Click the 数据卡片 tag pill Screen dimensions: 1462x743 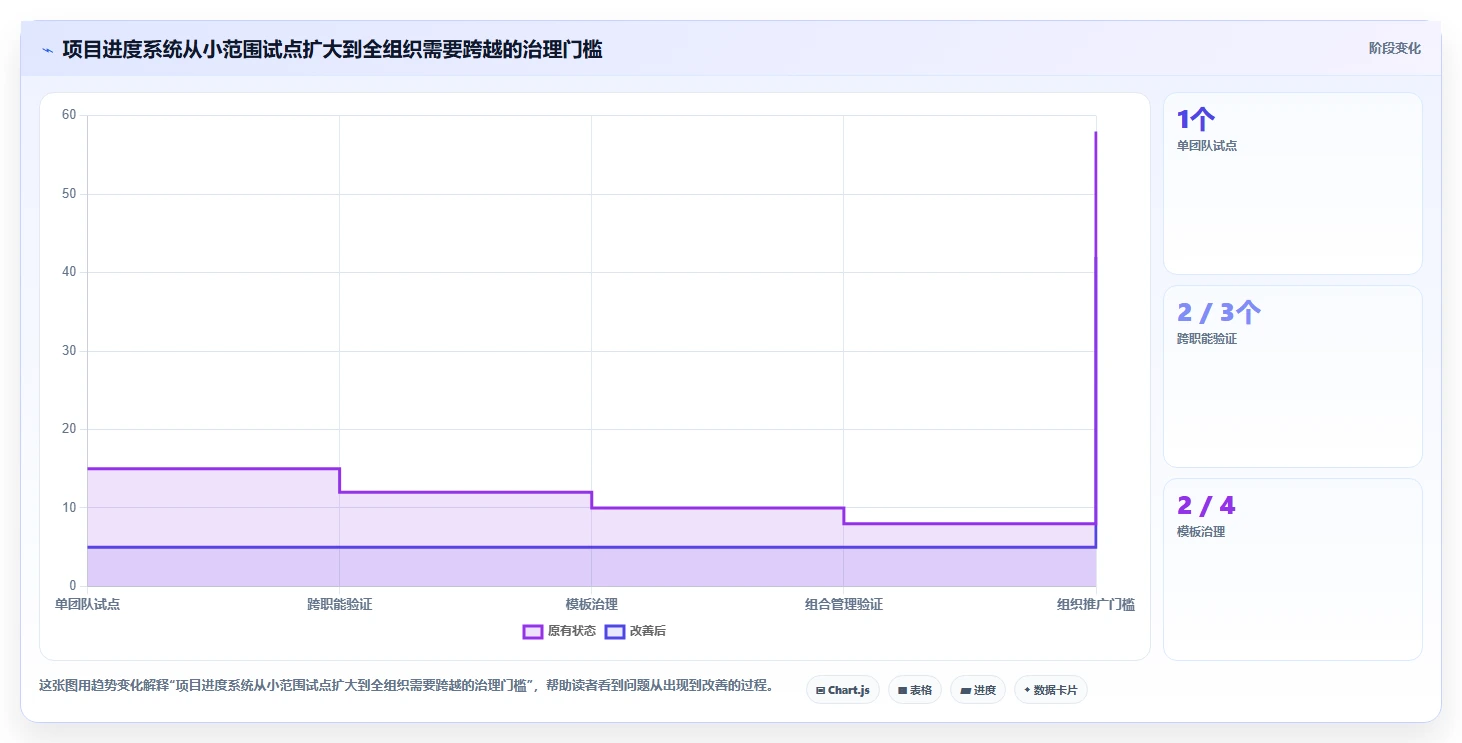coord(1051,690)
